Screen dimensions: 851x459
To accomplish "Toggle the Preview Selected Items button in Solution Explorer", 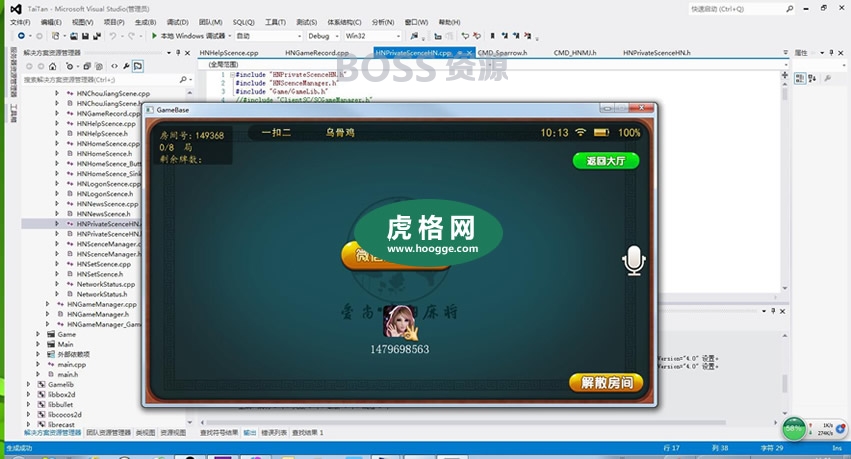I will pos(138,66).
